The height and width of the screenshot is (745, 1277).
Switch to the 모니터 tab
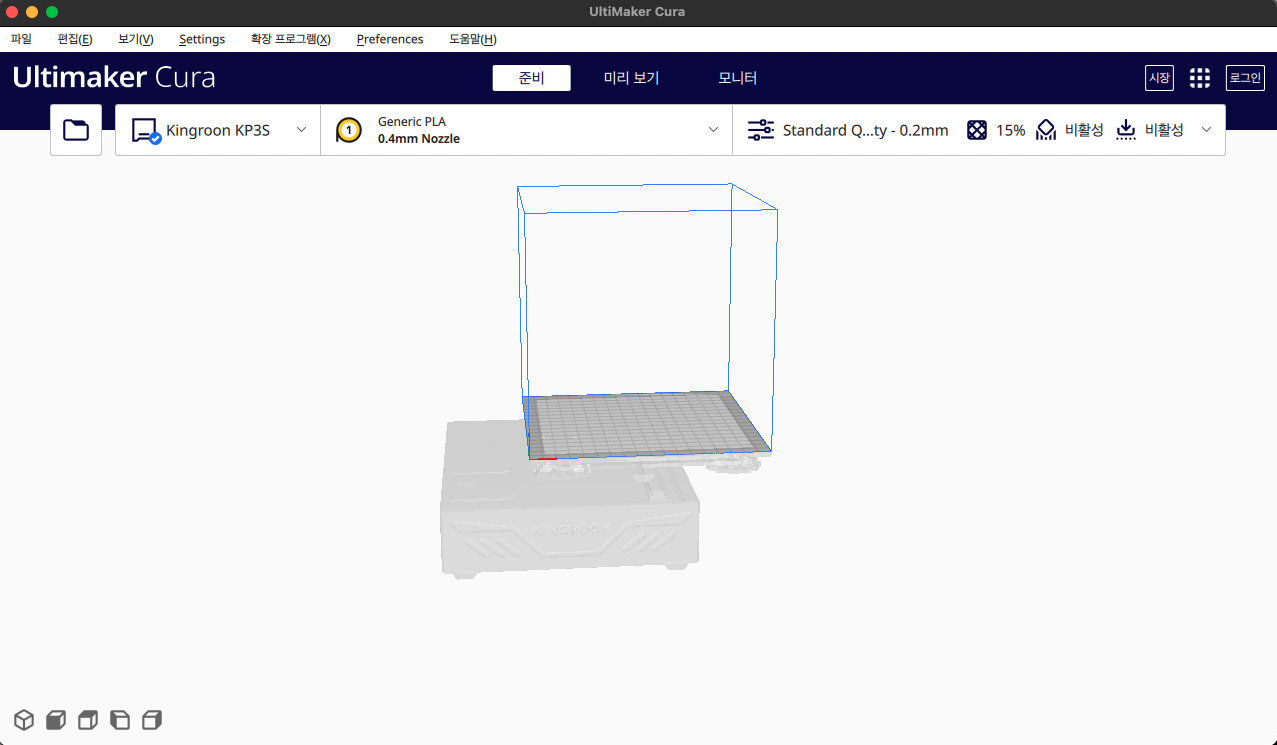[x=738, y=78]
